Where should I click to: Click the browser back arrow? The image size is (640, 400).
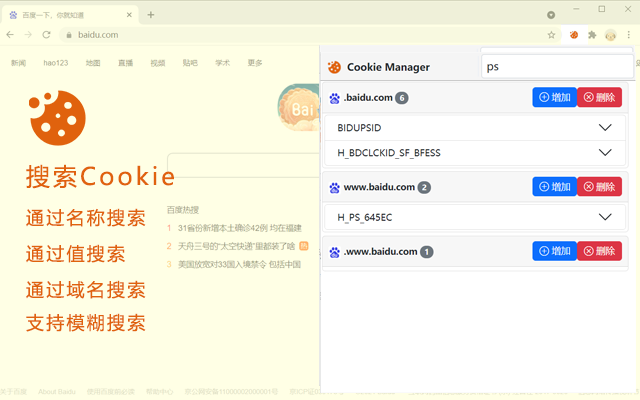(x=10, y=35)
